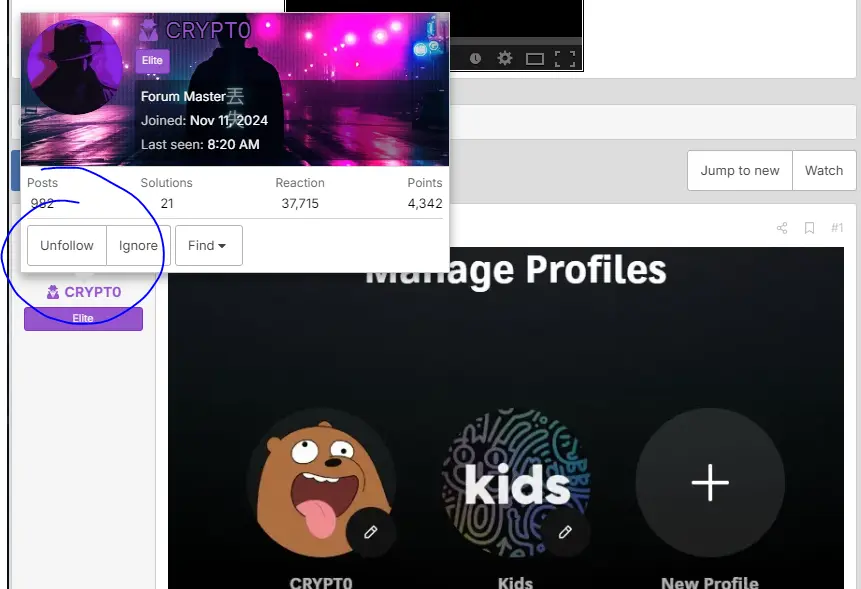Open the Find dropdown in the member card
Viewport: 861px width, 589px height.
coord(209,245)
